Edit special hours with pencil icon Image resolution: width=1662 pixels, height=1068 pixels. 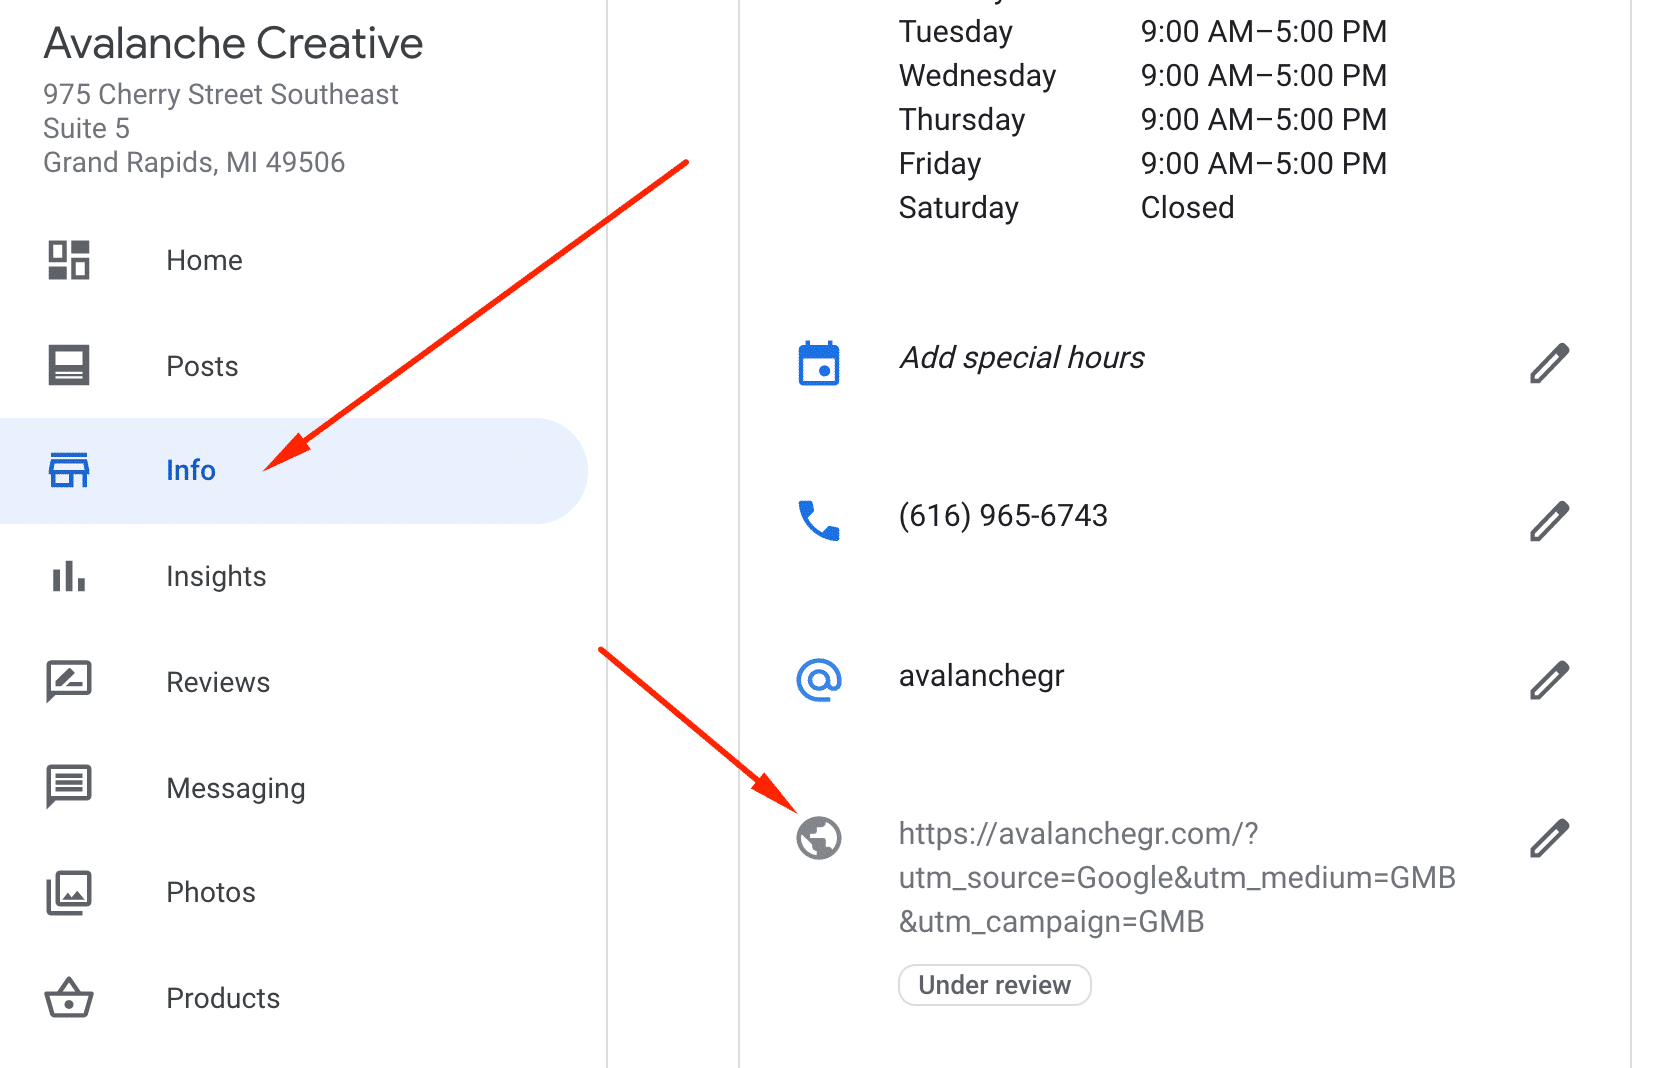click(1549, 363)
